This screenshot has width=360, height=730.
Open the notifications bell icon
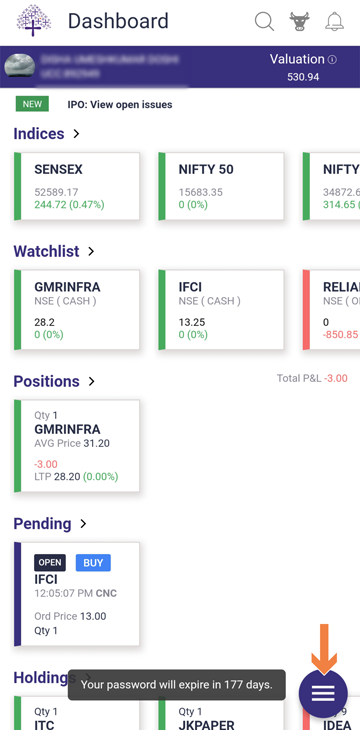(334, 21)
